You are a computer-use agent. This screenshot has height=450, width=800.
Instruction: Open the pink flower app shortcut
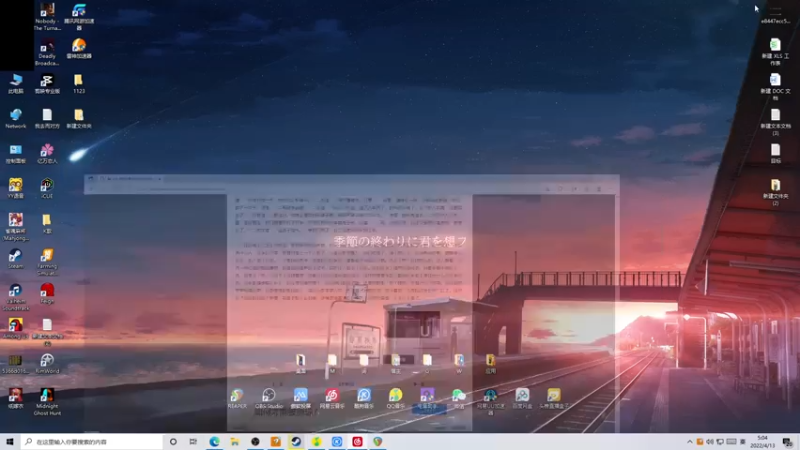(47, 153)
